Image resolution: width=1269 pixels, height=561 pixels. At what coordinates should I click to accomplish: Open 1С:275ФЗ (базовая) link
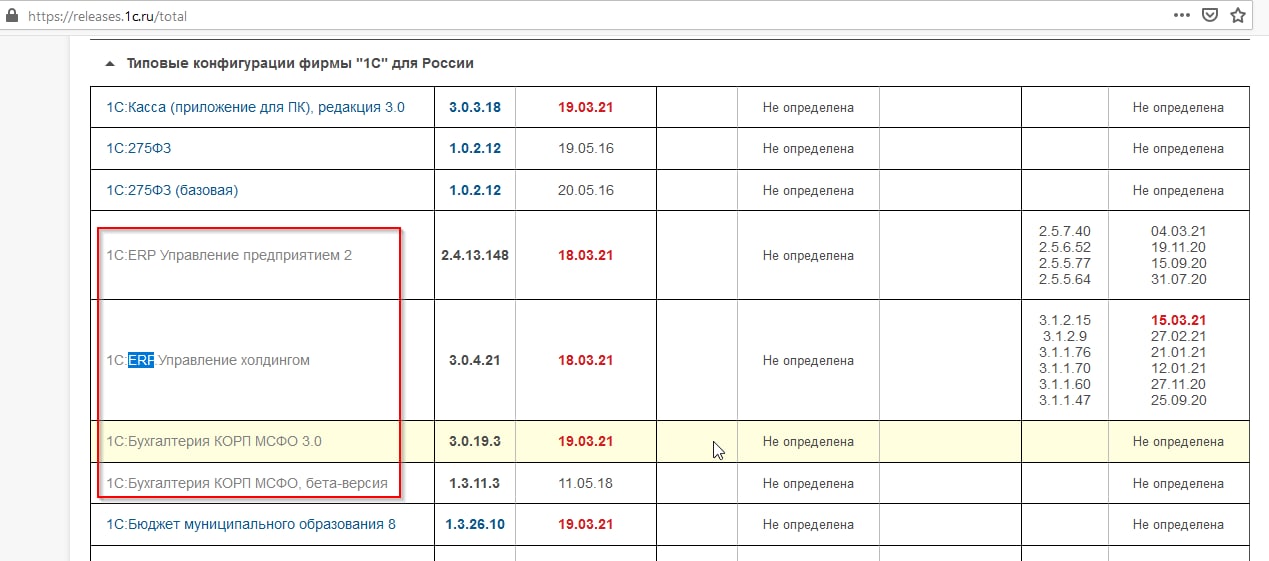click(172, 190)
